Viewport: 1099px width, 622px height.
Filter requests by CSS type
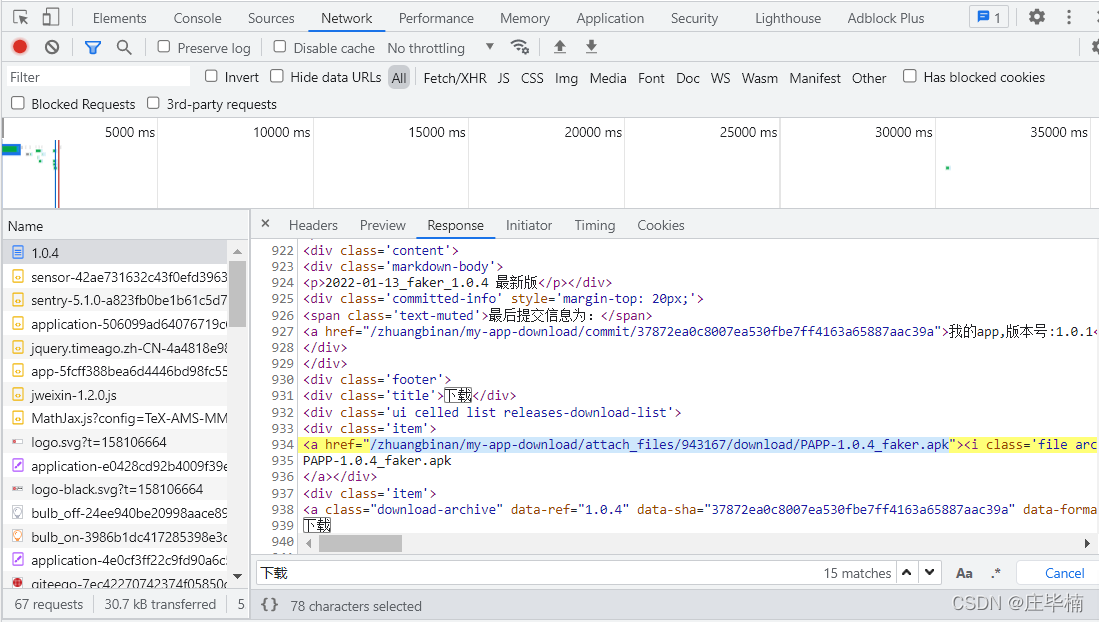(532, 78)
